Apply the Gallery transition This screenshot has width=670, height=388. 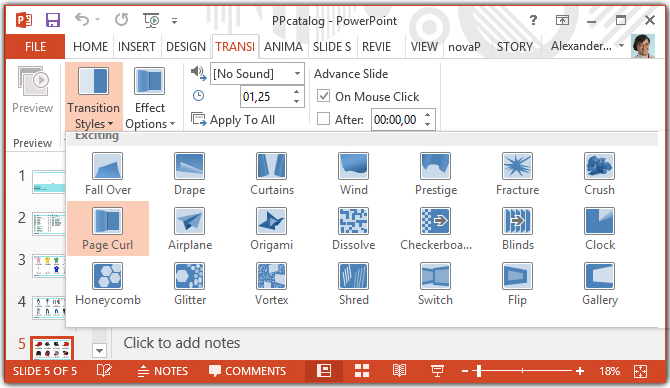click(x=599, y=284)
